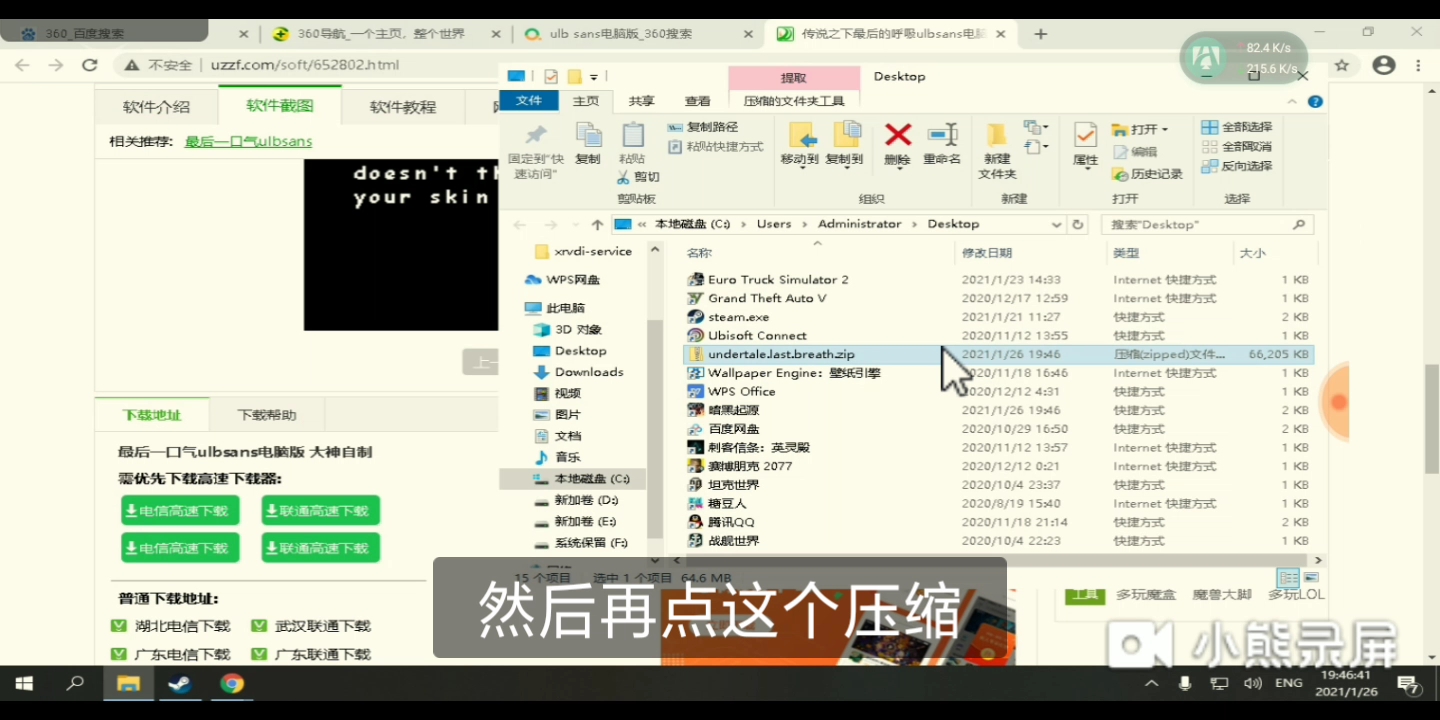Switch to details view in the status bar

[x=1289, y=578]
